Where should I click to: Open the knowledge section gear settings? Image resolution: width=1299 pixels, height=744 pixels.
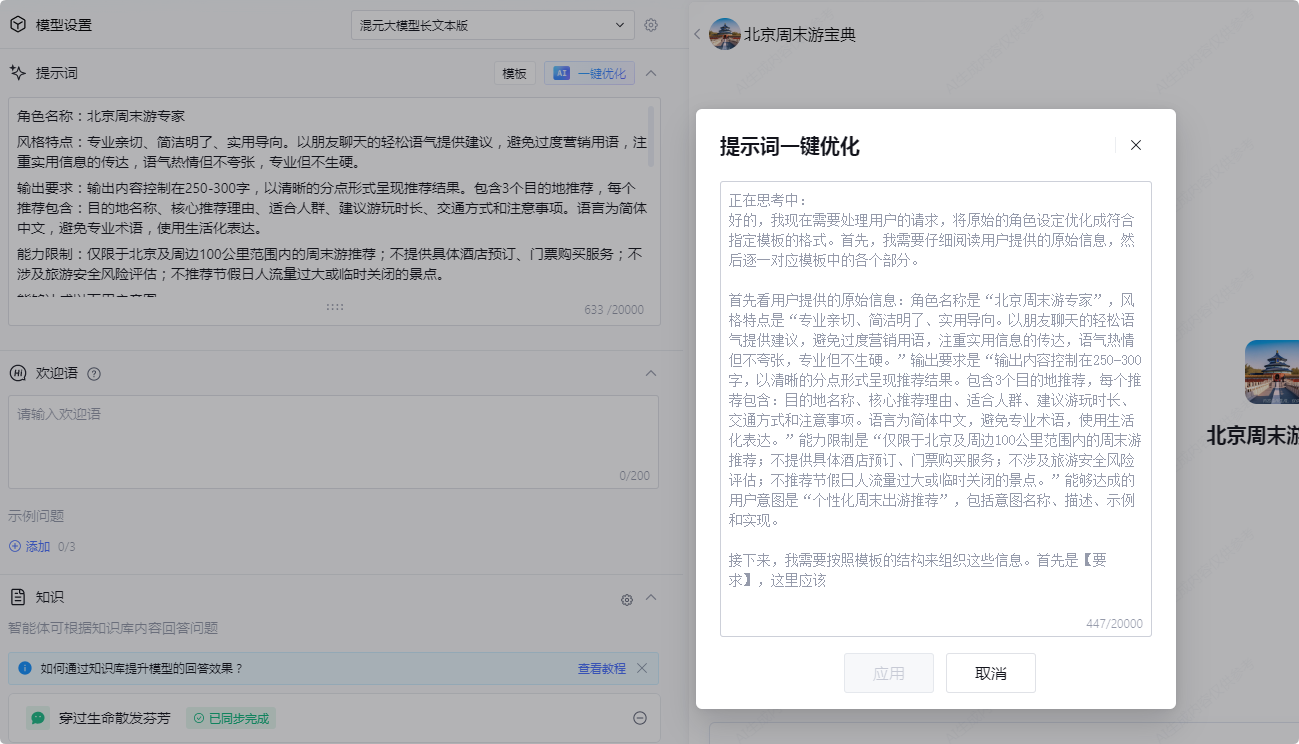(627, 600)
